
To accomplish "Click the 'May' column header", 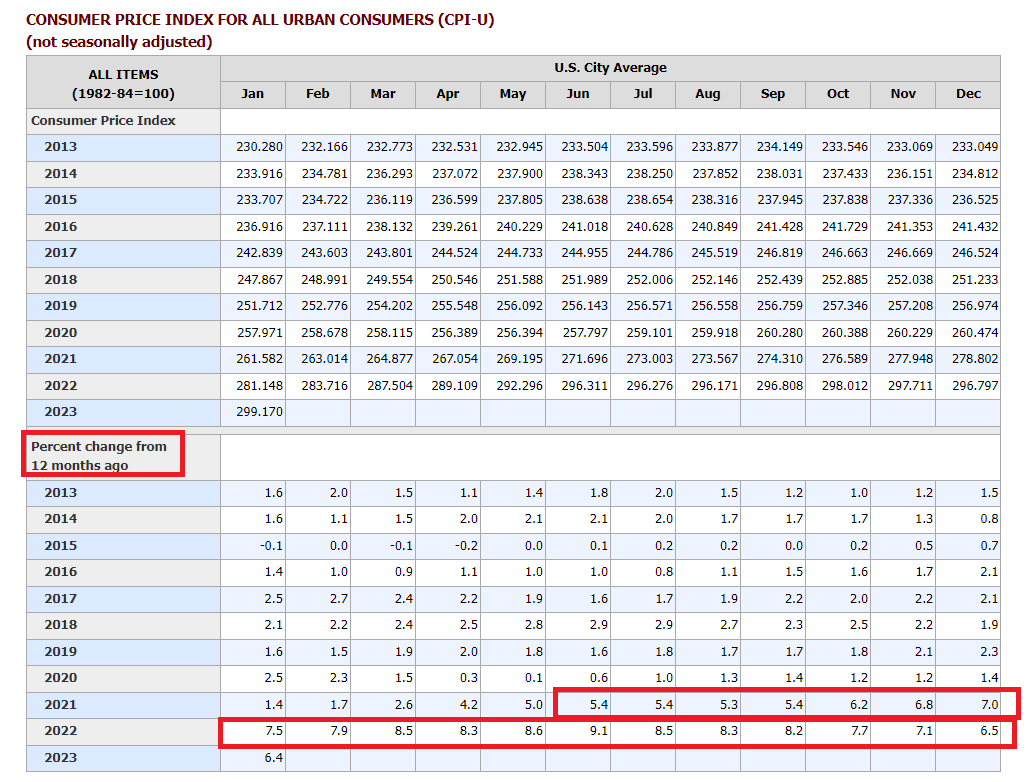I will 513,94.
